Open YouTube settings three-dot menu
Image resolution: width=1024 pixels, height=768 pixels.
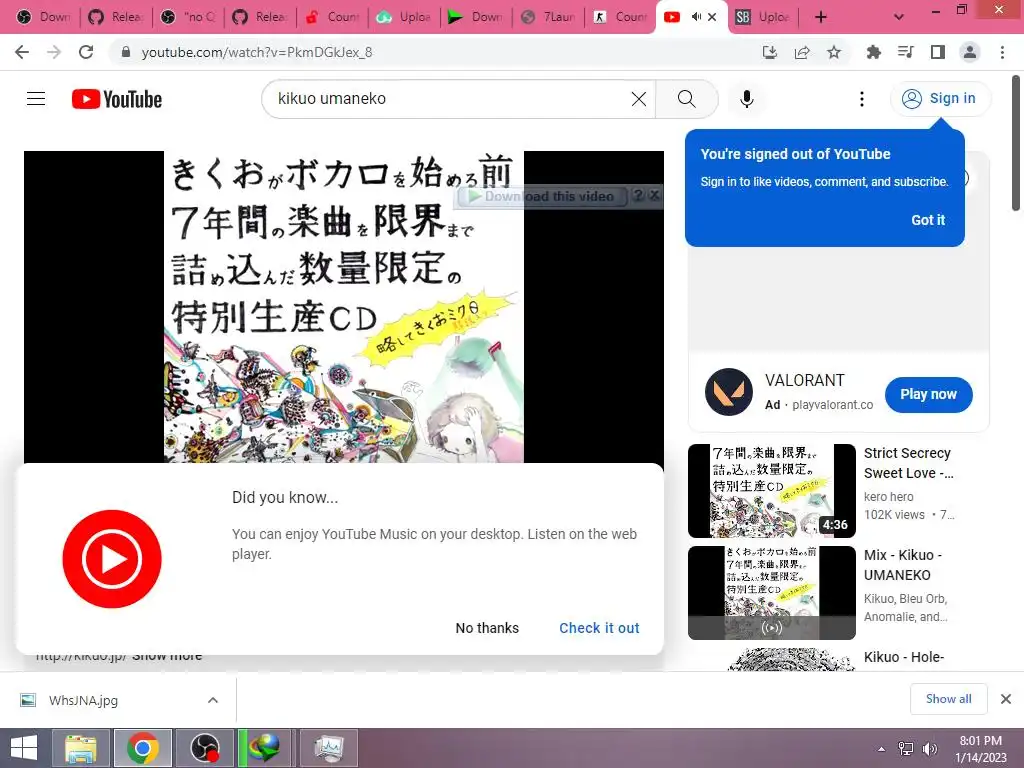pos(861,99)
